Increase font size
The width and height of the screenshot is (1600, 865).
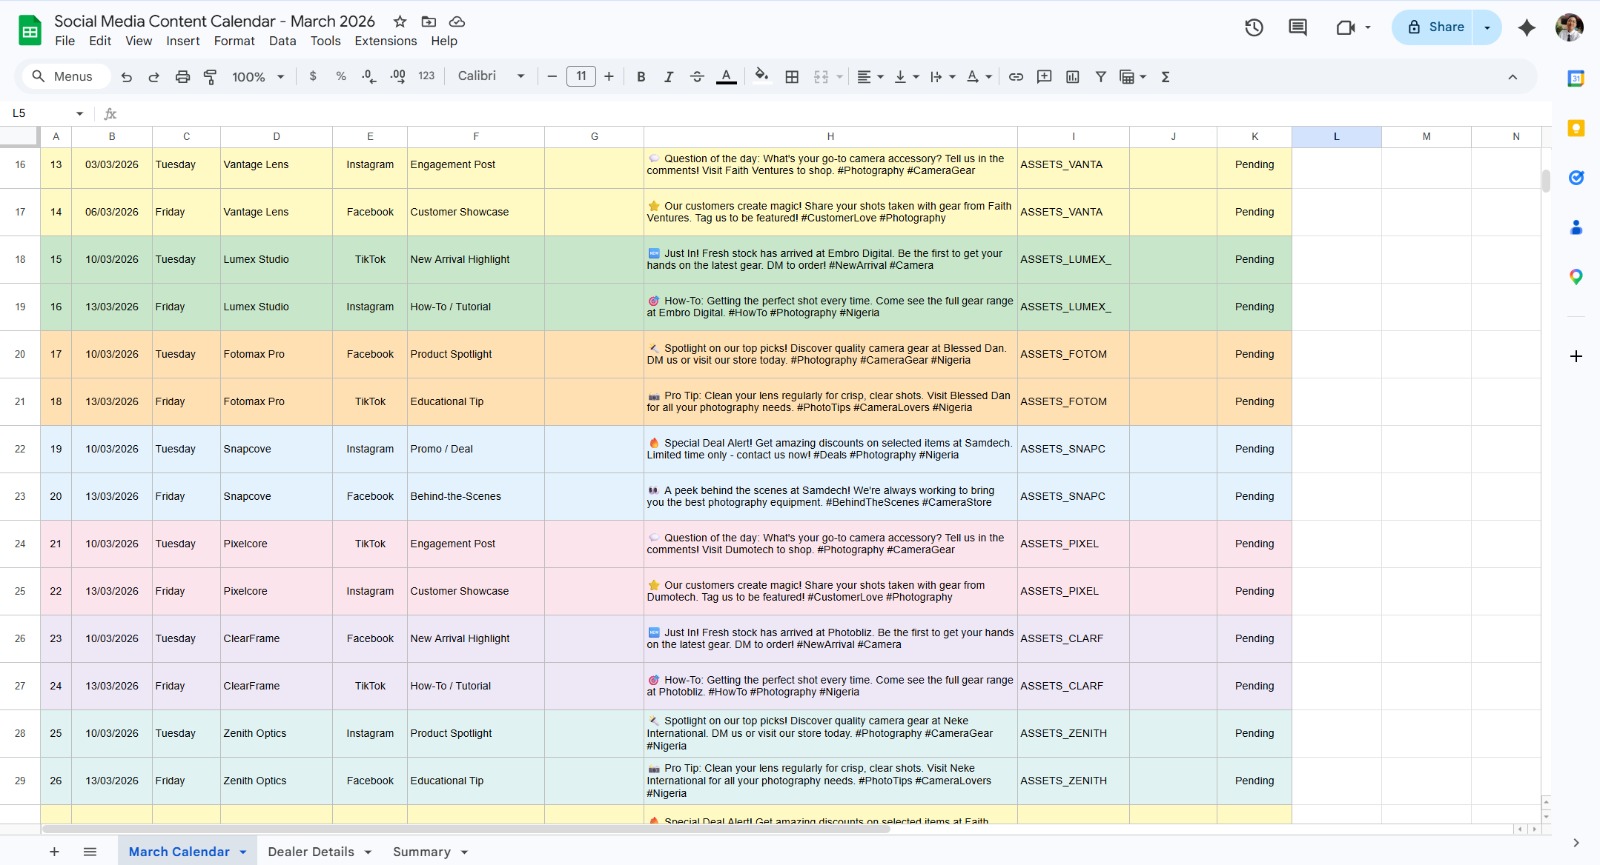[x=609, y=76]
